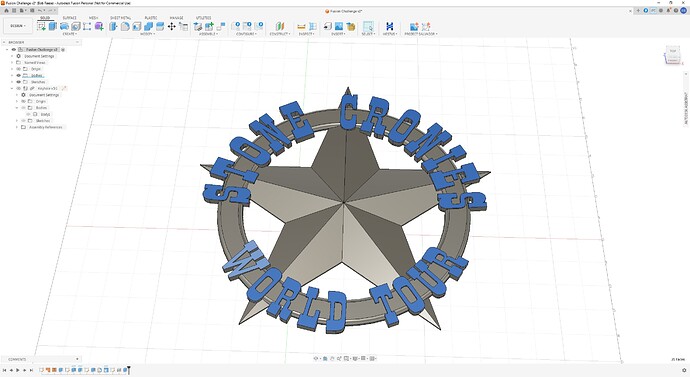Toggle visibility eye for top-level Origin
The image size is (690, 377).
pos(18,69)
